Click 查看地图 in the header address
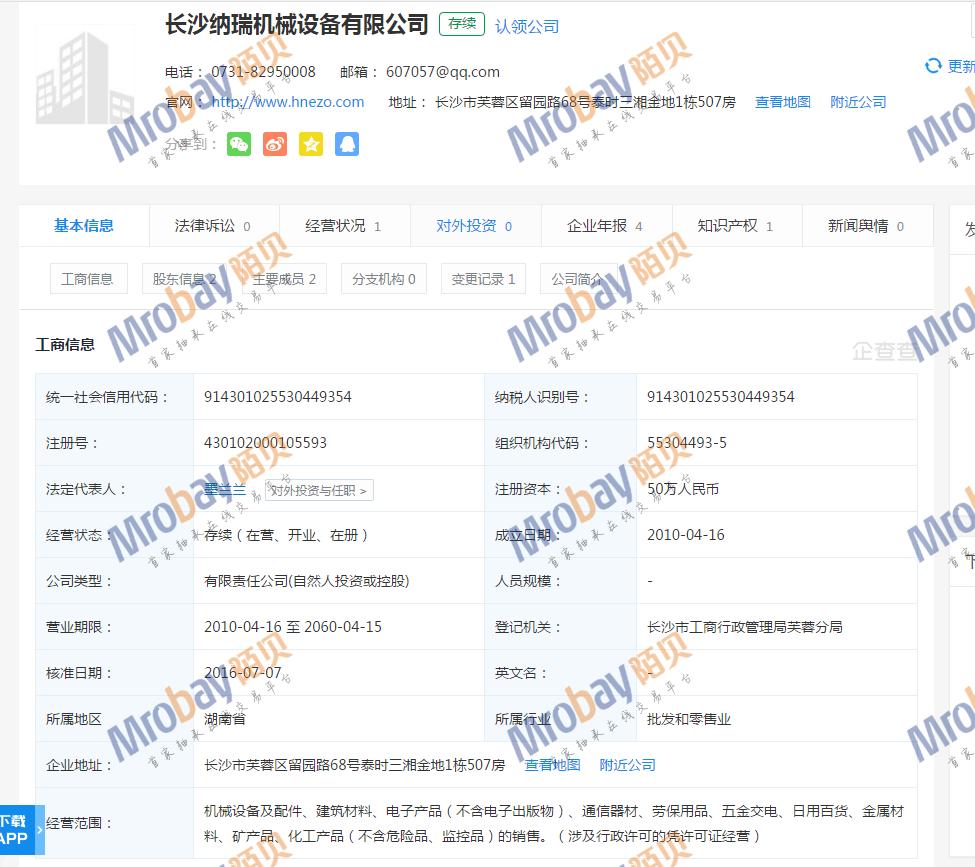 point(783,102)
